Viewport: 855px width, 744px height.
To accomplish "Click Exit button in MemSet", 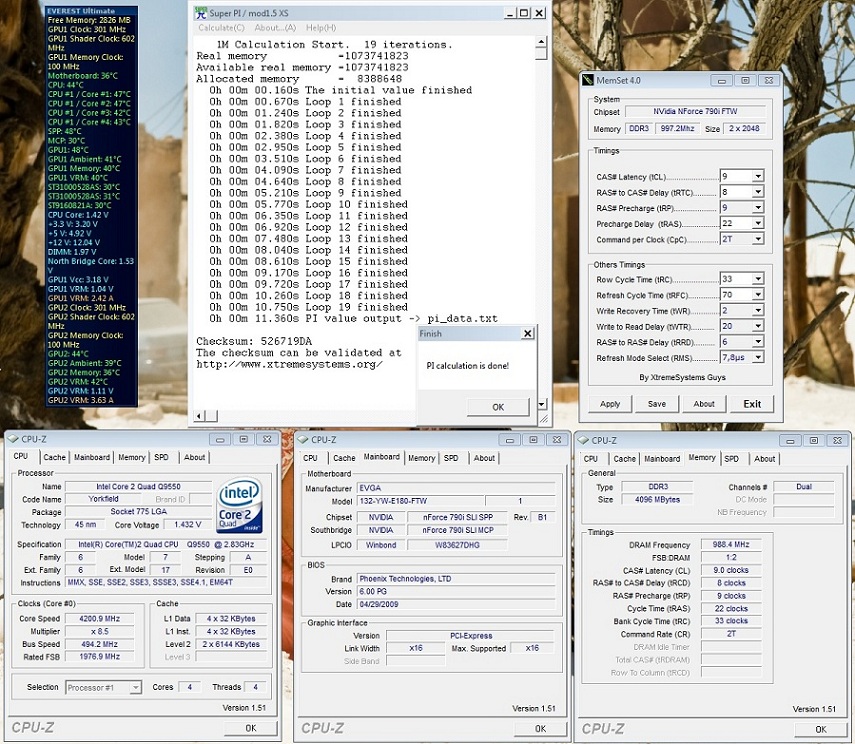I will coord(752,404).
